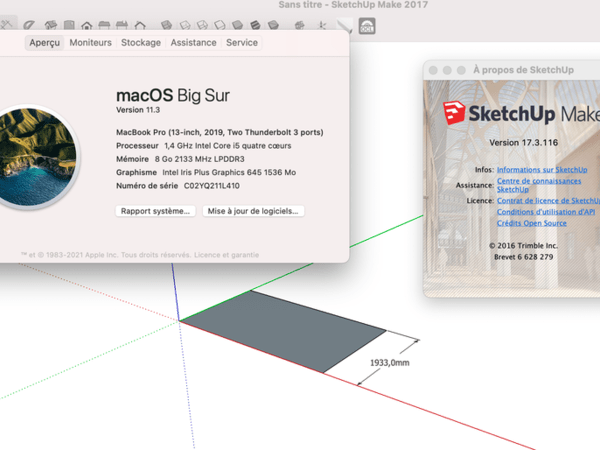The image size is (600, 450).
Task: Select the Assistance tab
Action: coord(193,43)
